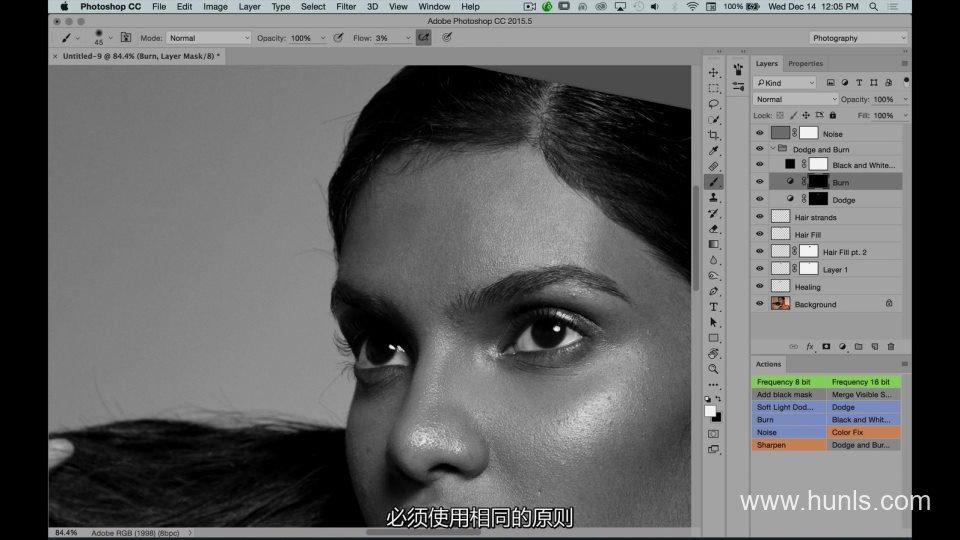960x540 pixels.
Task: Open the Photography workspace dropdown
Action: (x=858, y=38)
